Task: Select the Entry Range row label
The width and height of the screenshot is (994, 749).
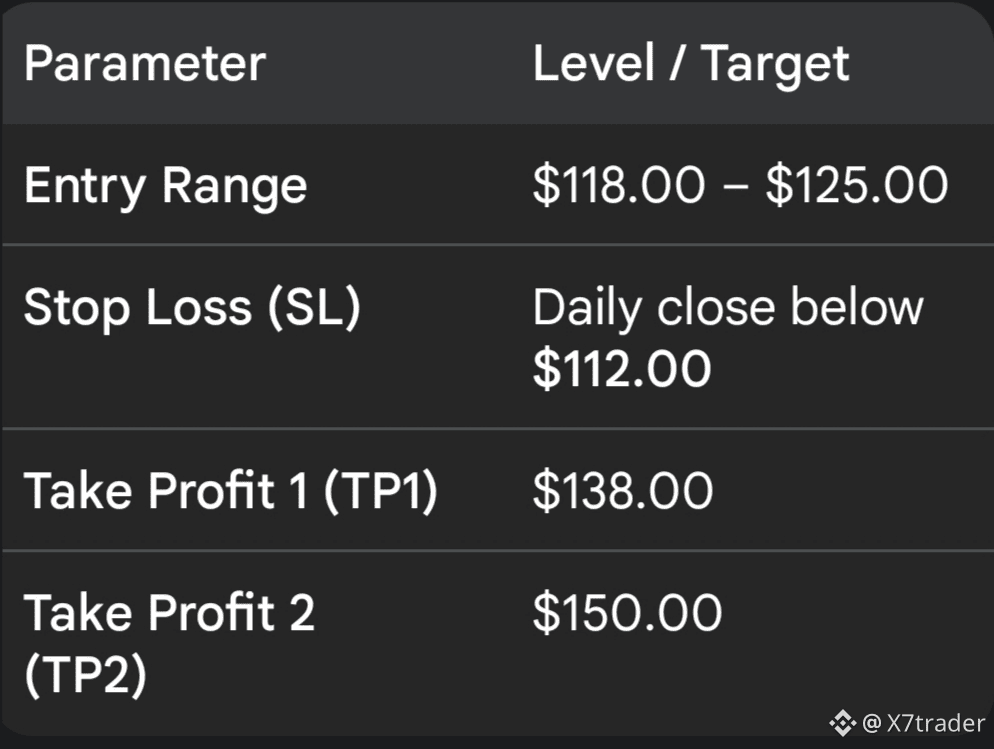Action: click(x=165, y=186)
